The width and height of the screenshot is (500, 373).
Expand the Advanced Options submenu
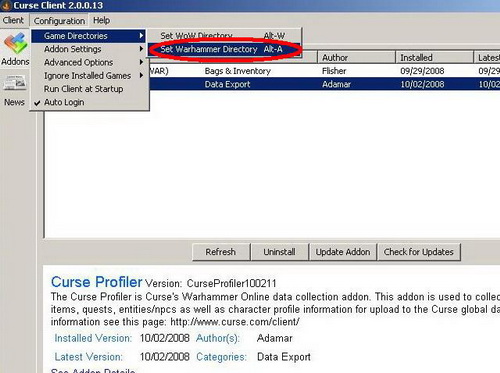tap(88, 62)
